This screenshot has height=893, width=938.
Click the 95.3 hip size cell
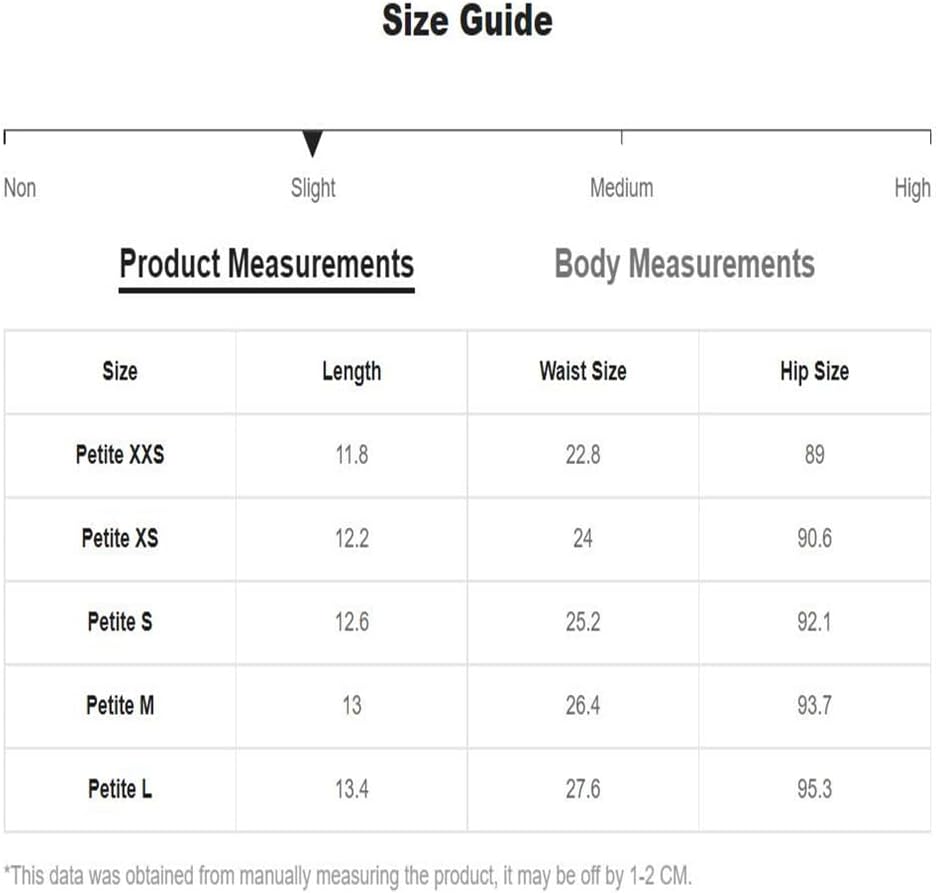[814, 789]
